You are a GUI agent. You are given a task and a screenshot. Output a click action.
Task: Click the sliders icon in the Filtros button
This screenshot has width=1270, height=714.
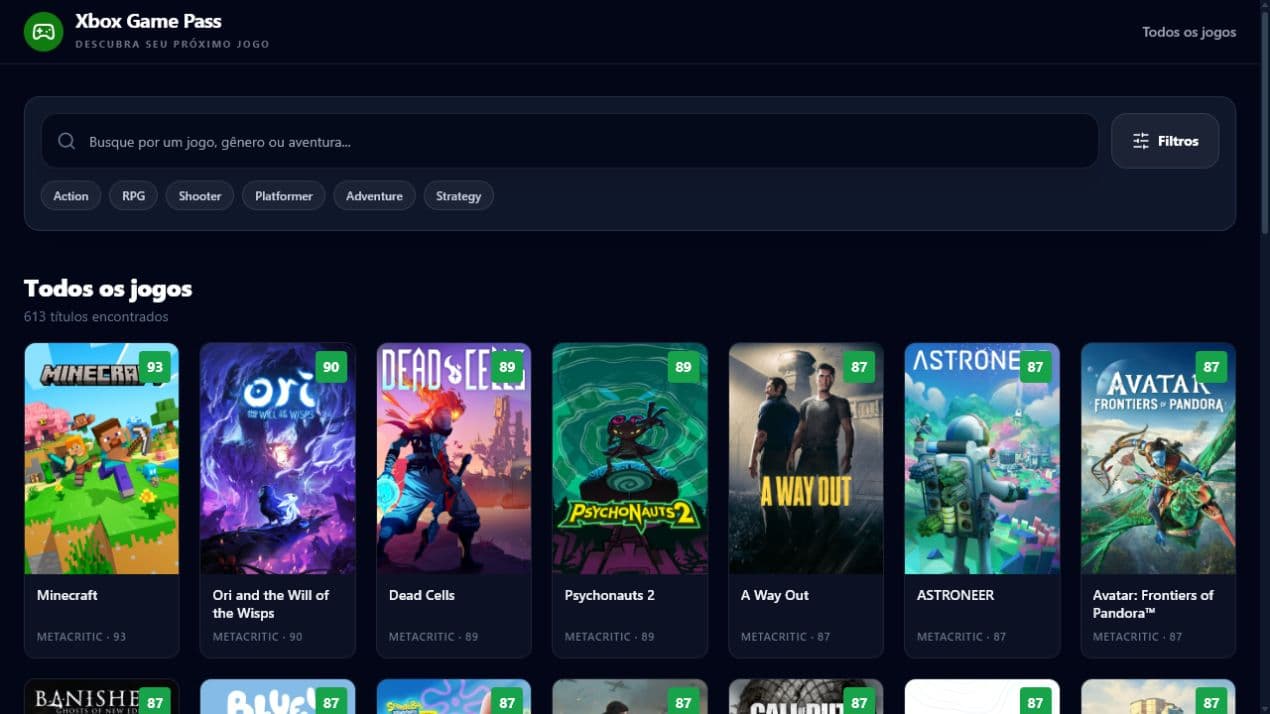click(x=1141, y=141)
